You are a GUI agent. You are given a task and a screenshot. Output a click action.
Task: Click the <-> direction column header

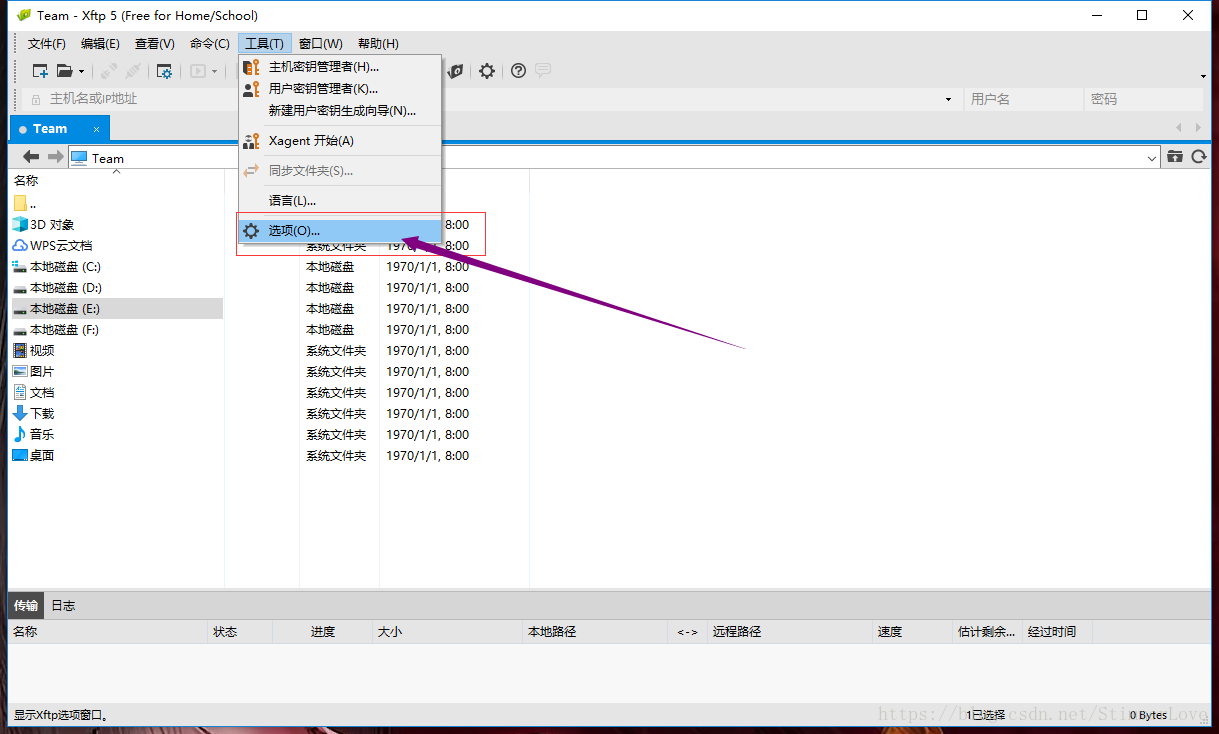(687, 632)
